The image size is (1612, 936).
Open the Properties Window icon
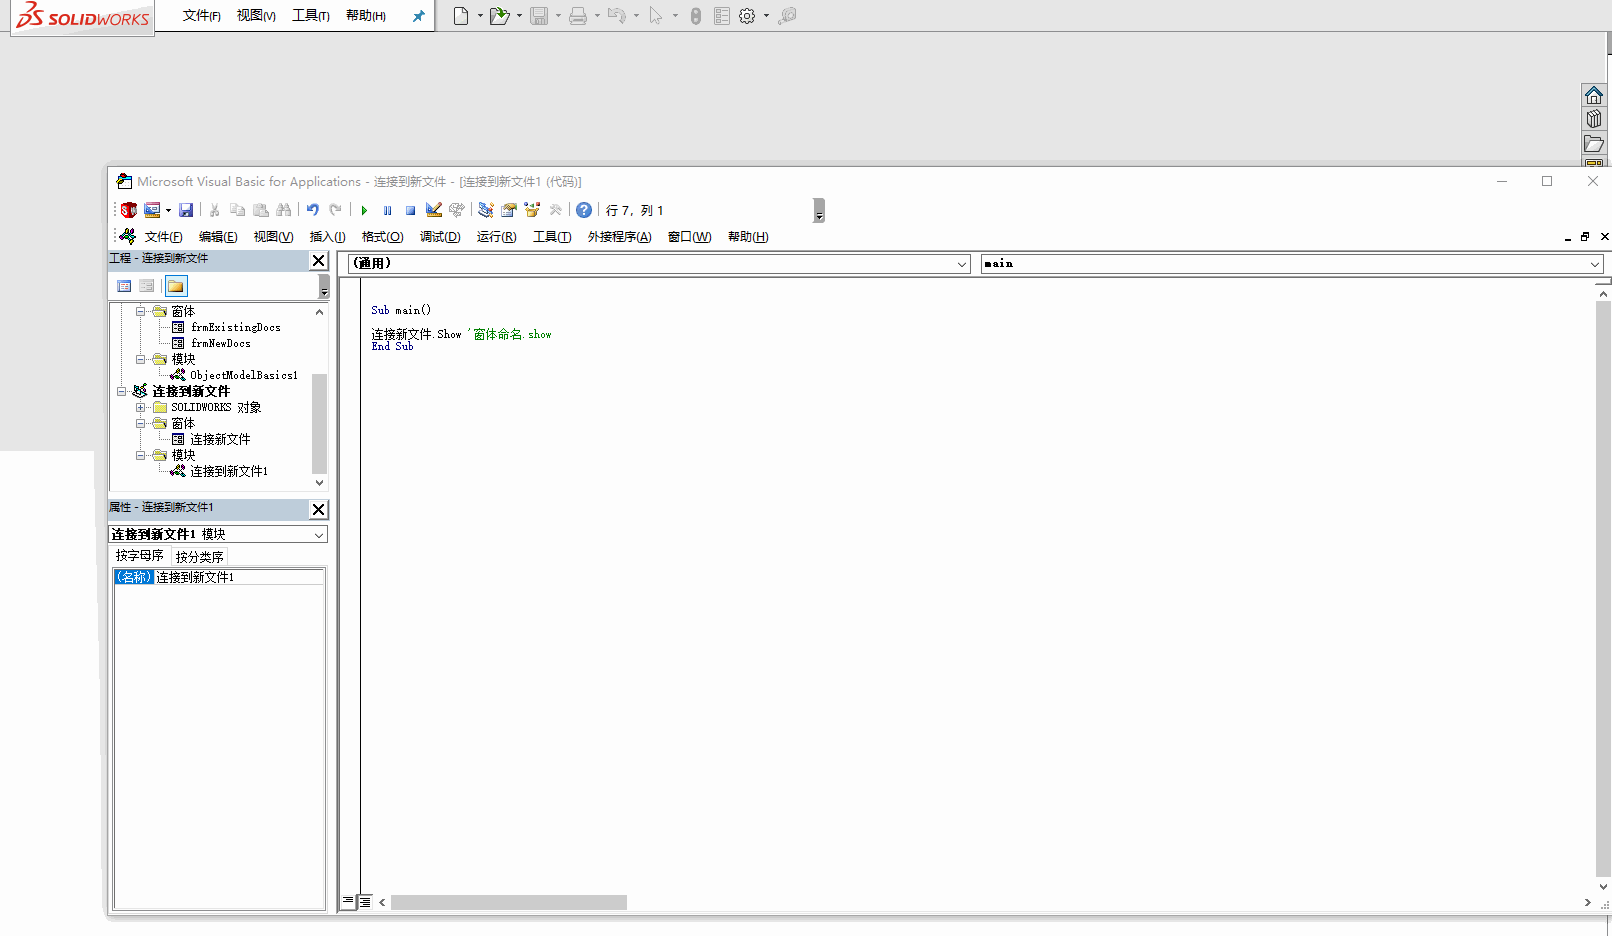tap(509, 210)
